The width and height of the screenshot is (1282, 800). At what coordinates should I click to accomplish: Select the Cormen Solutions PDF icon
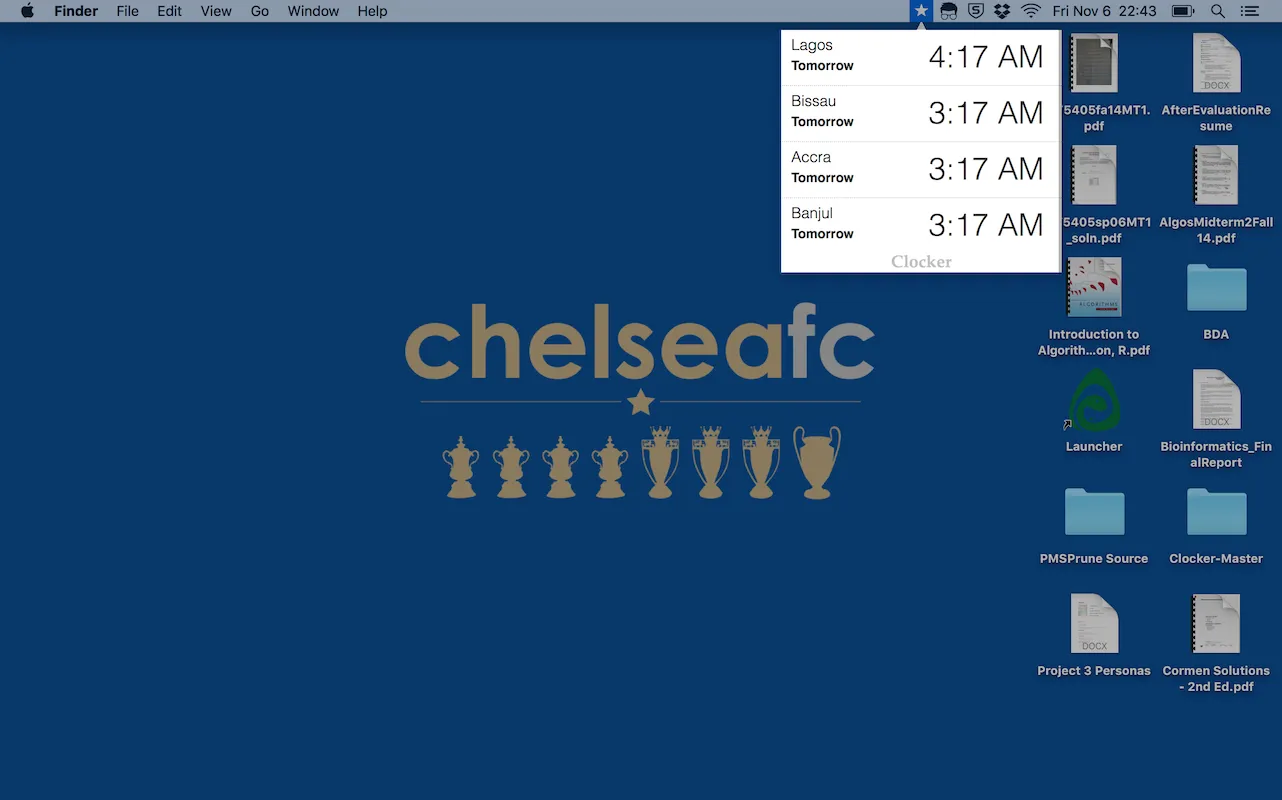[x=1216, y=623]
